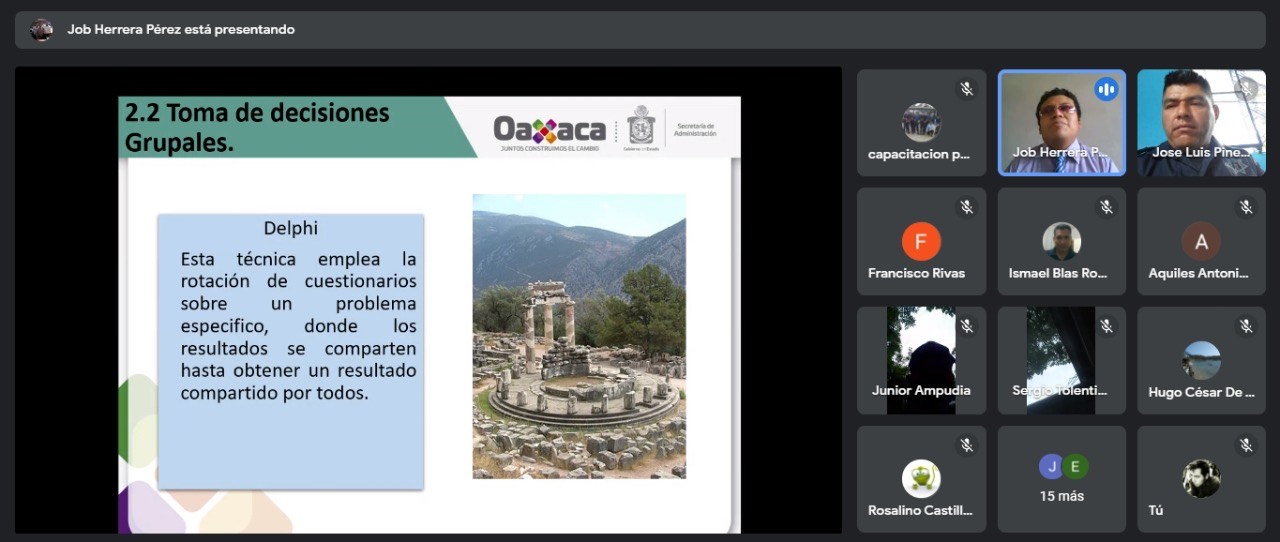Click the blue Delphi text box on the slide
Screen dimensions: 1280x542
[x=290, y=350]
